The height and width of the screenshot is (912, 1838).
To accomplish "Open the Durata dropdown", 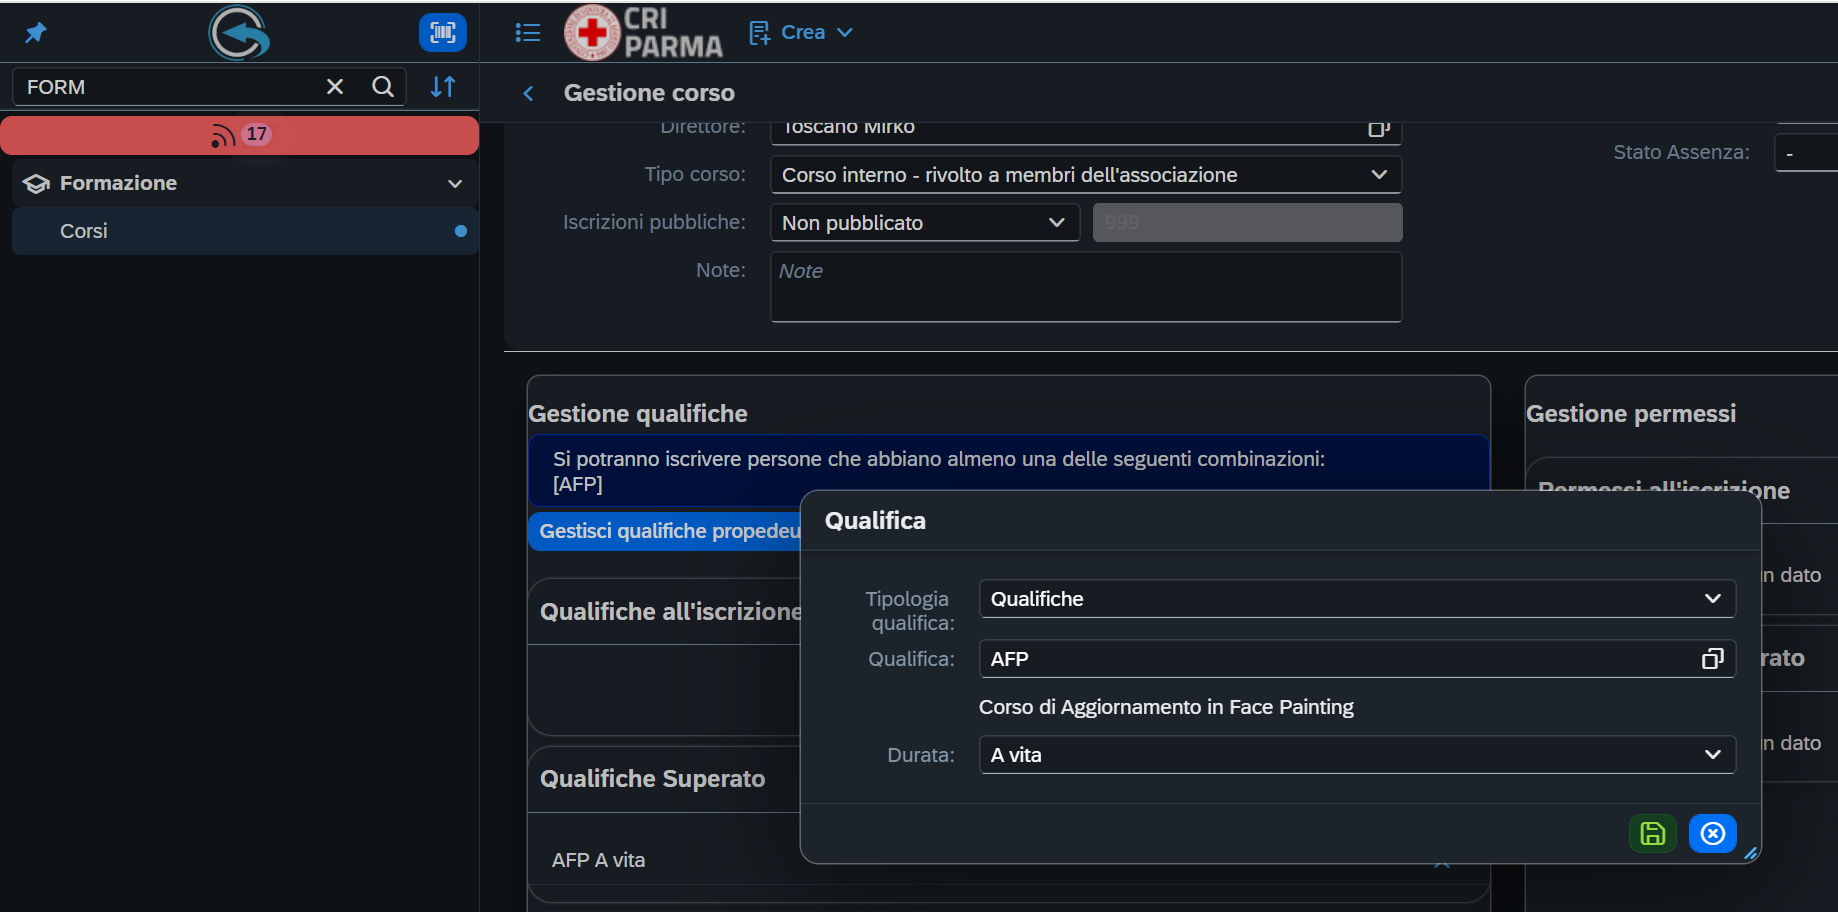I will [x=1357, y=755].
